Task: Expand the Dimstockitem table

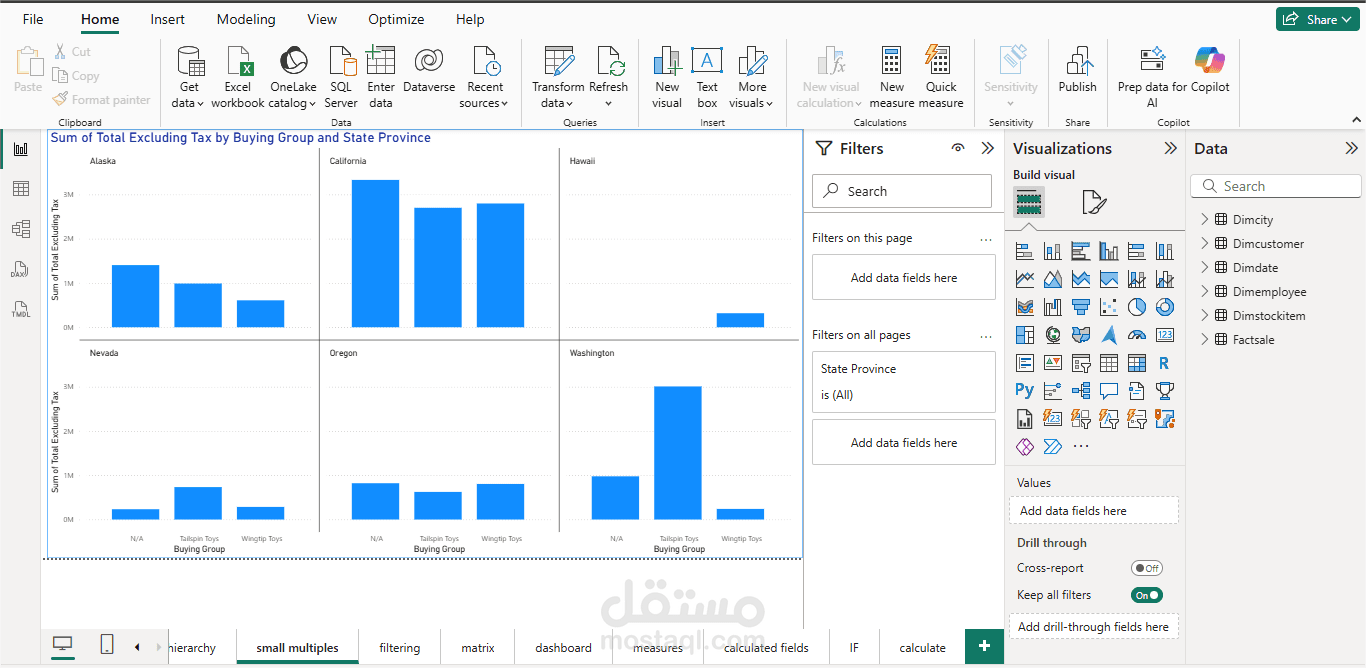Action: (x=1204, y=315)
